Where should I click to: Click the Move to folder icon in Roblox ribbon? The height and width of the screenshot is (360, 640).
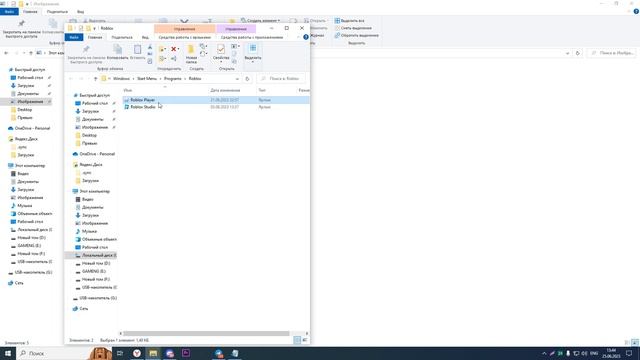[162, 49]
